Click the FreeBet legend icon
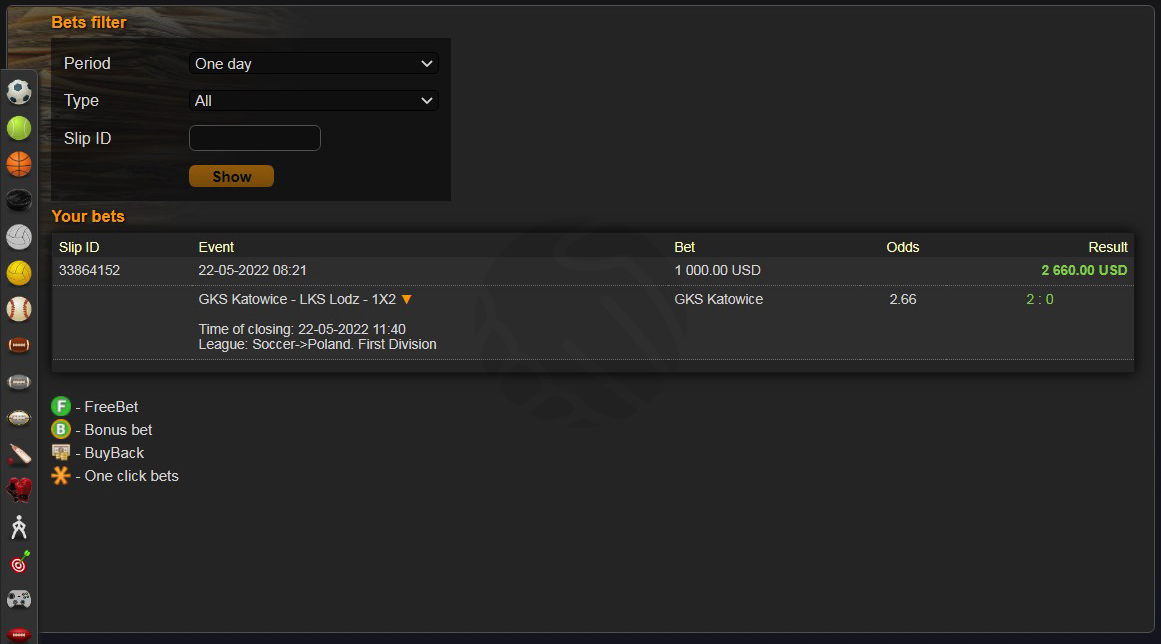This screenshot has width=1161, height=644. 61,406
